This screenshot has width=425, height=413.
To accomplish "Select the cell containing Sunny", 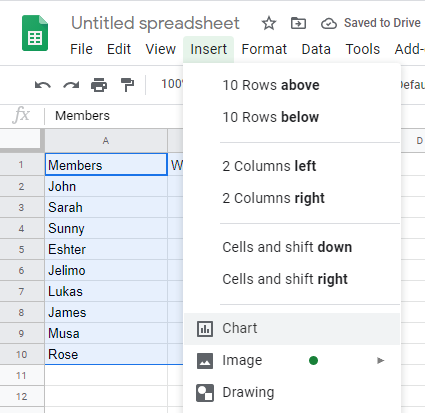I will pyautogui.click(x=106, y=228).
